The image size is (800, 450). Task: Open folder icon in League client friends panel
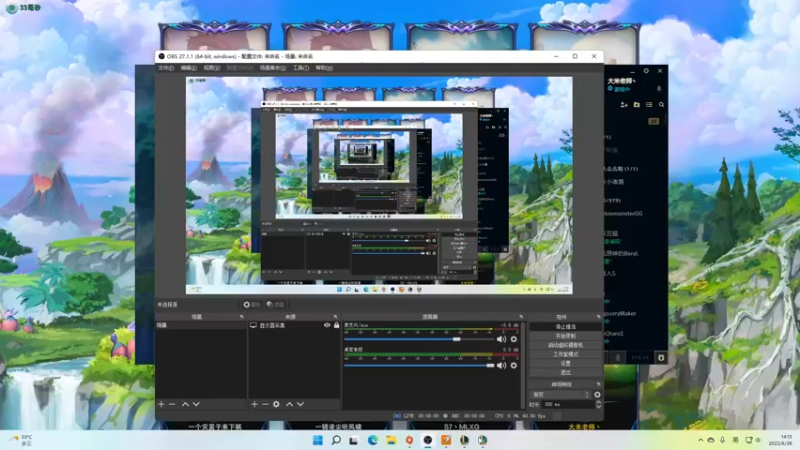tap(636, 105)
